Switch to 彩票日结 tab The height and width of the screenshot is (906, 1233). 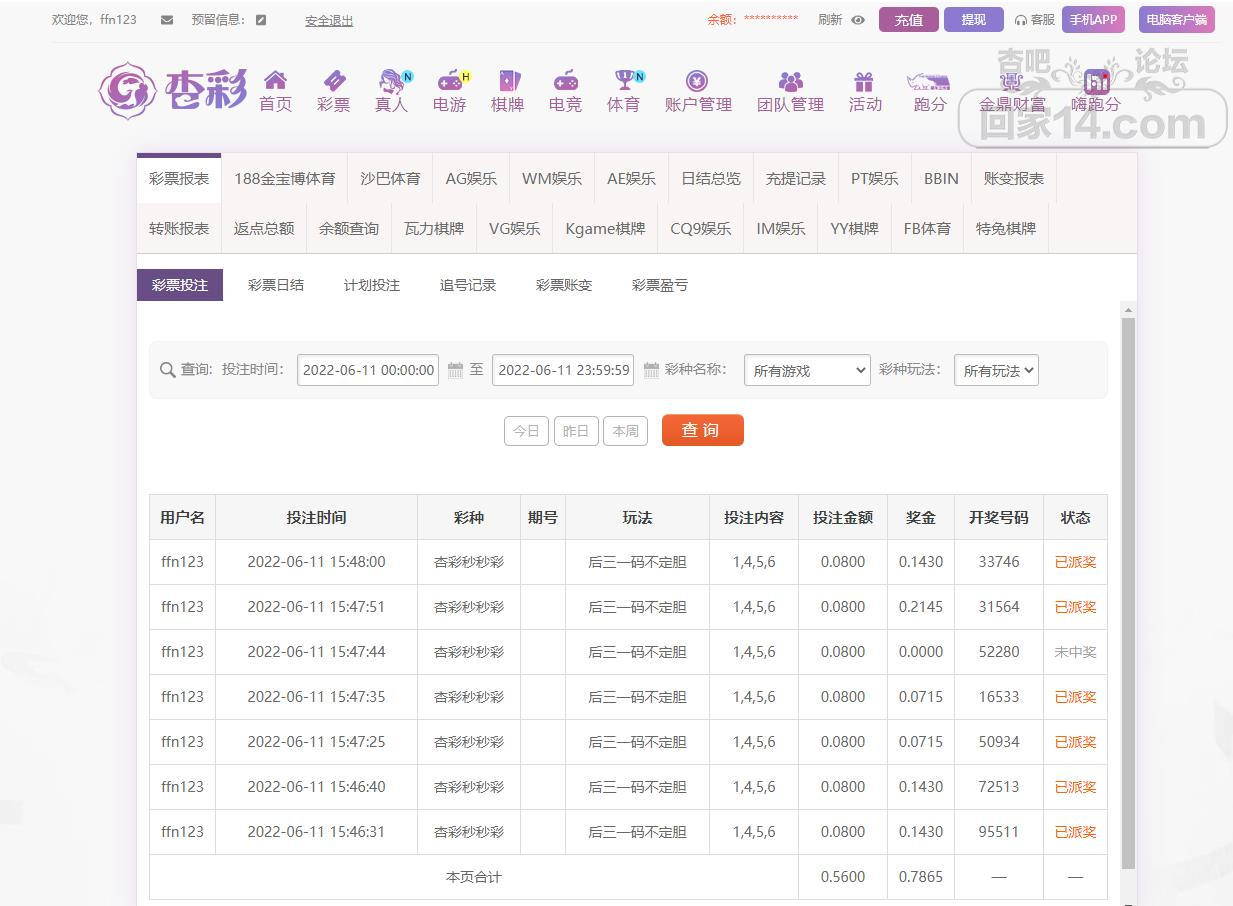(x=276, y=285)
